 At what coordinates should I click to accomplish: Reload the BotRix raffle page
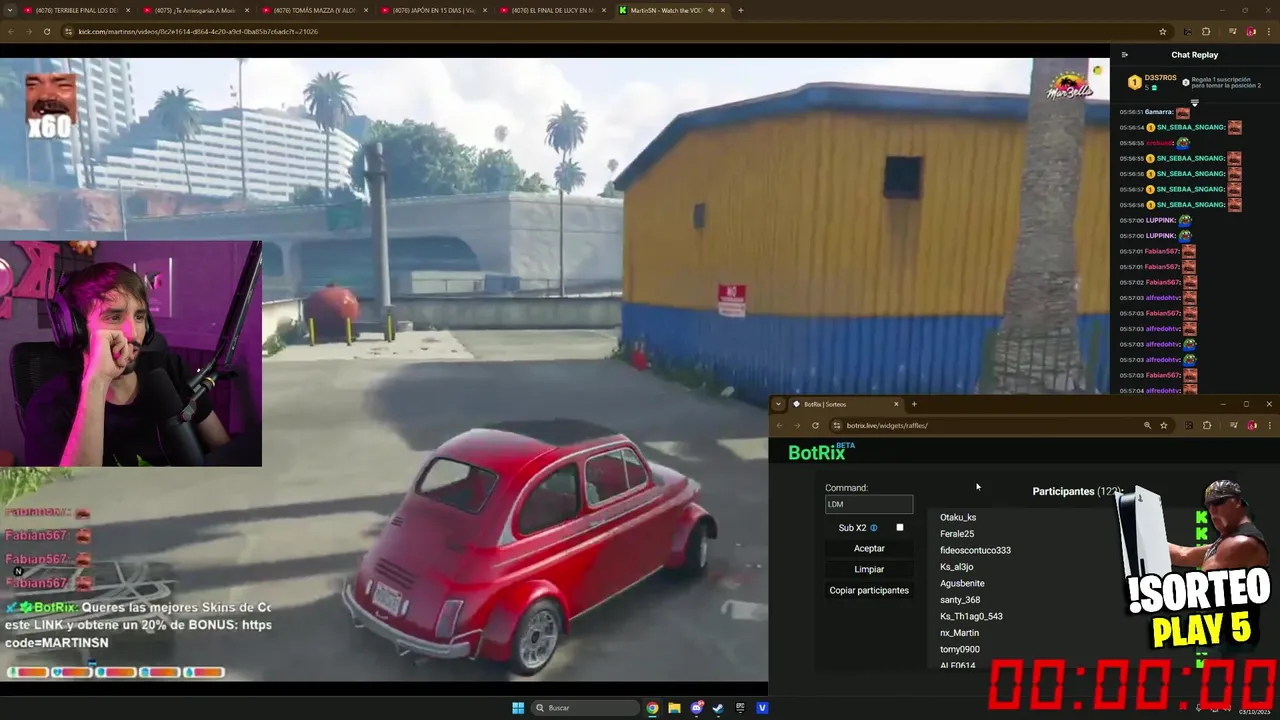tap(815, 425)
